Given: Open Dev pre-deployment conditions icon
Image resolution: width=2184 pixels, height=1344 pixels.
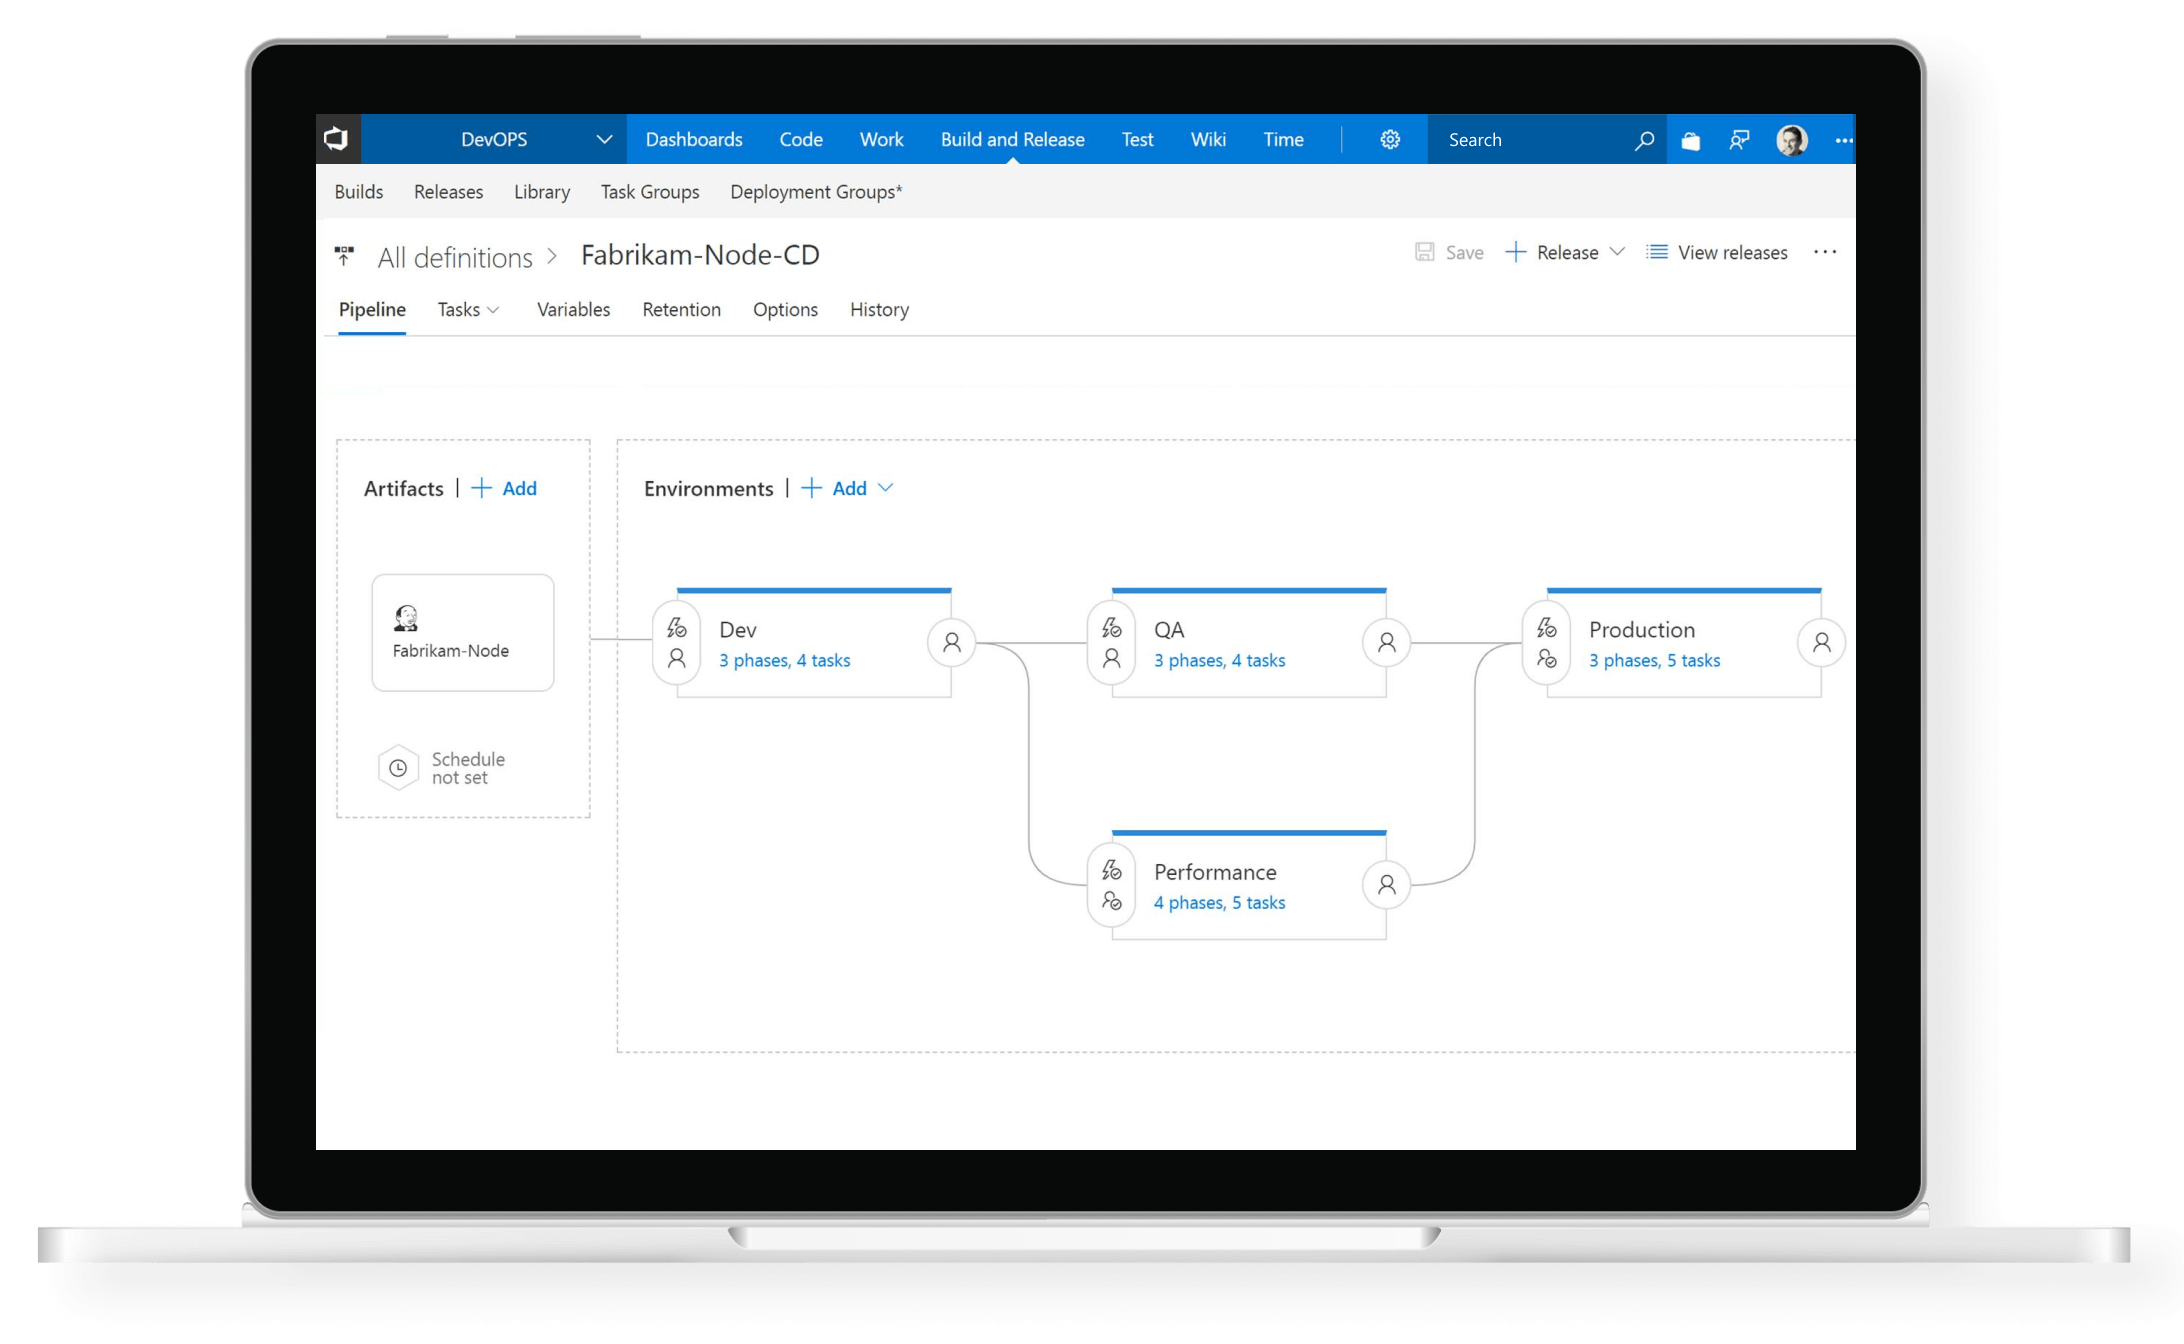Looking at the screenshot, I should point(677,642).
